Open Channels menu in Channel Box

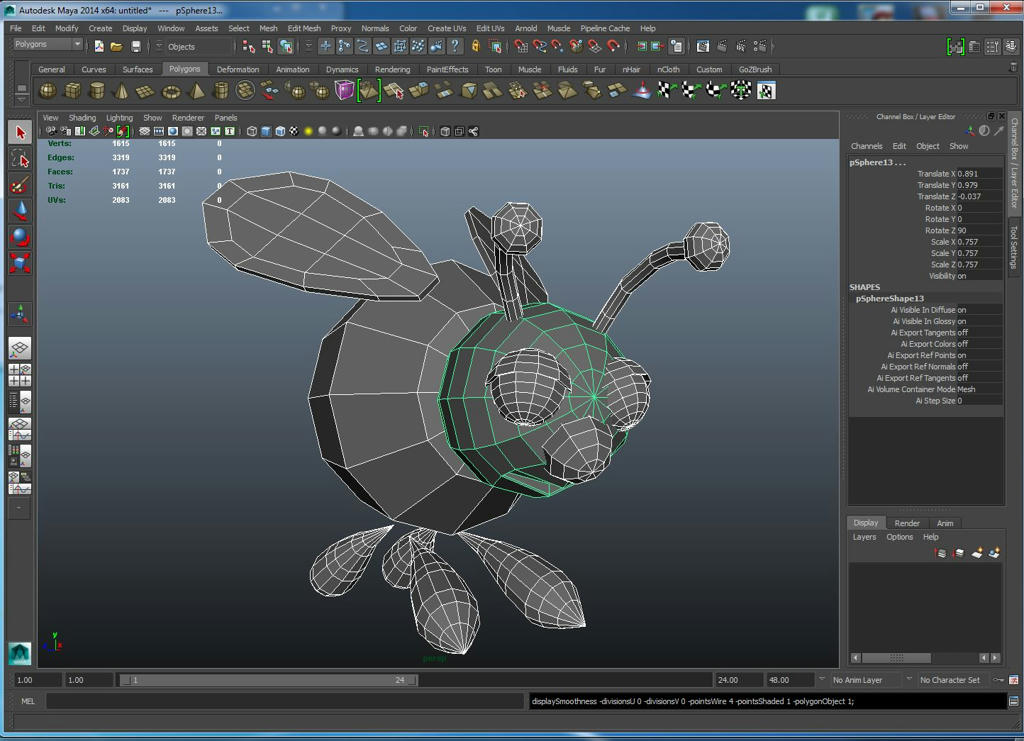point(867,146)
